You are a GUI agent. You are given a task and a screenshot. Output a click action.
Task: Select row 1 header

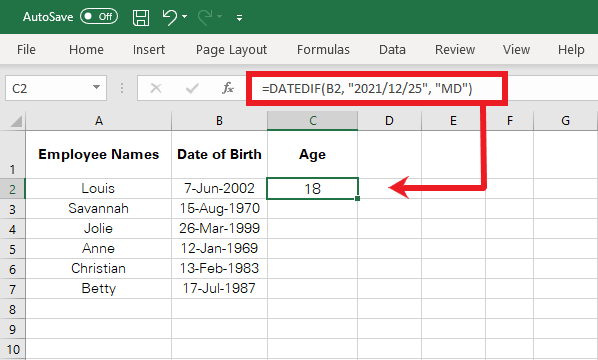13,154
